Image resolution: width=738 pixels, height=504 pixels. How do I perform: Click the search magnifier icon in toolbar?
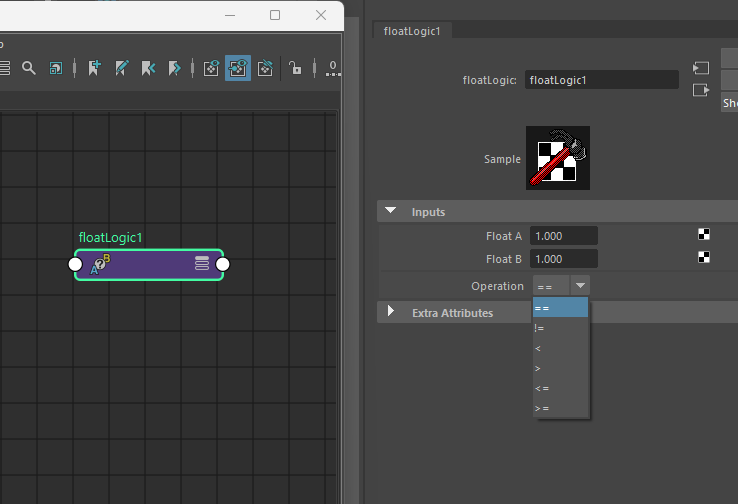point(29,68)
